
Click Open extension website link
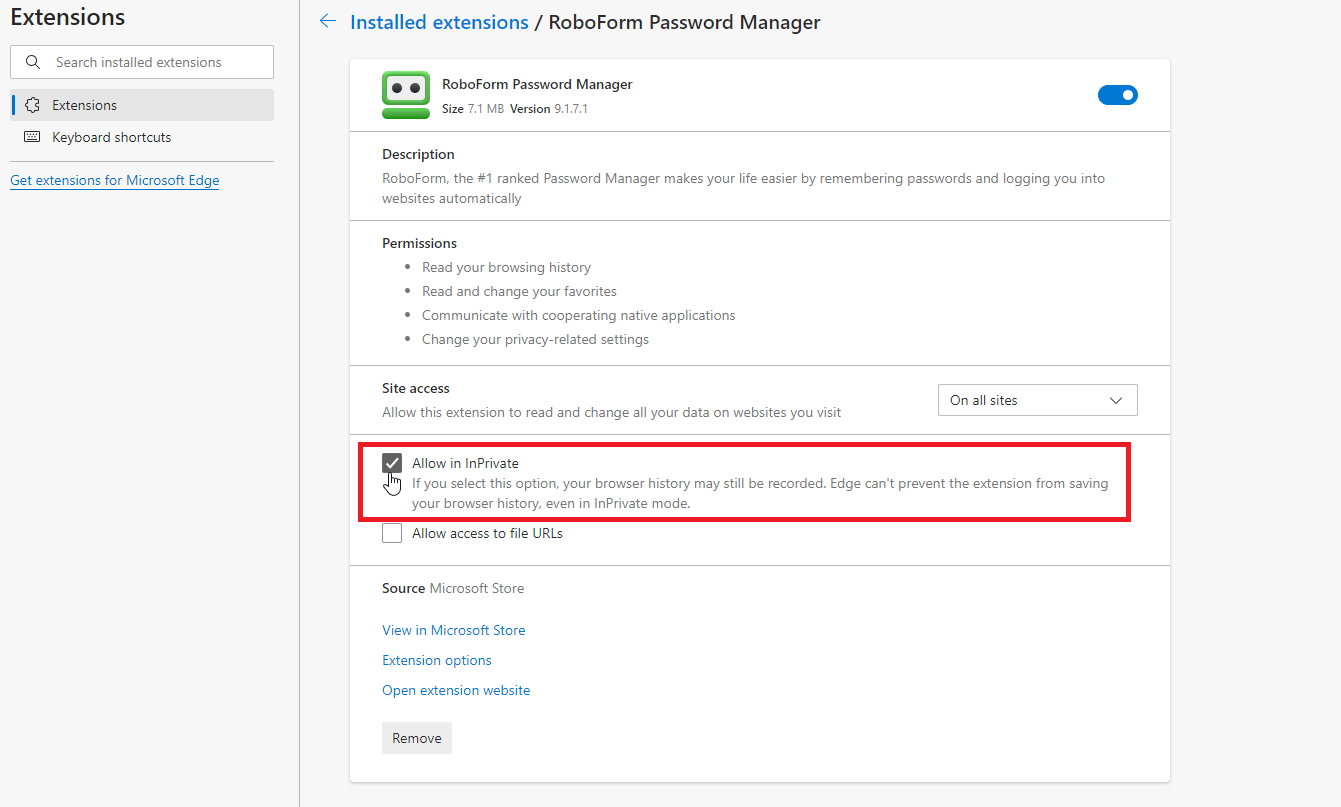click(x=456, y=690)
